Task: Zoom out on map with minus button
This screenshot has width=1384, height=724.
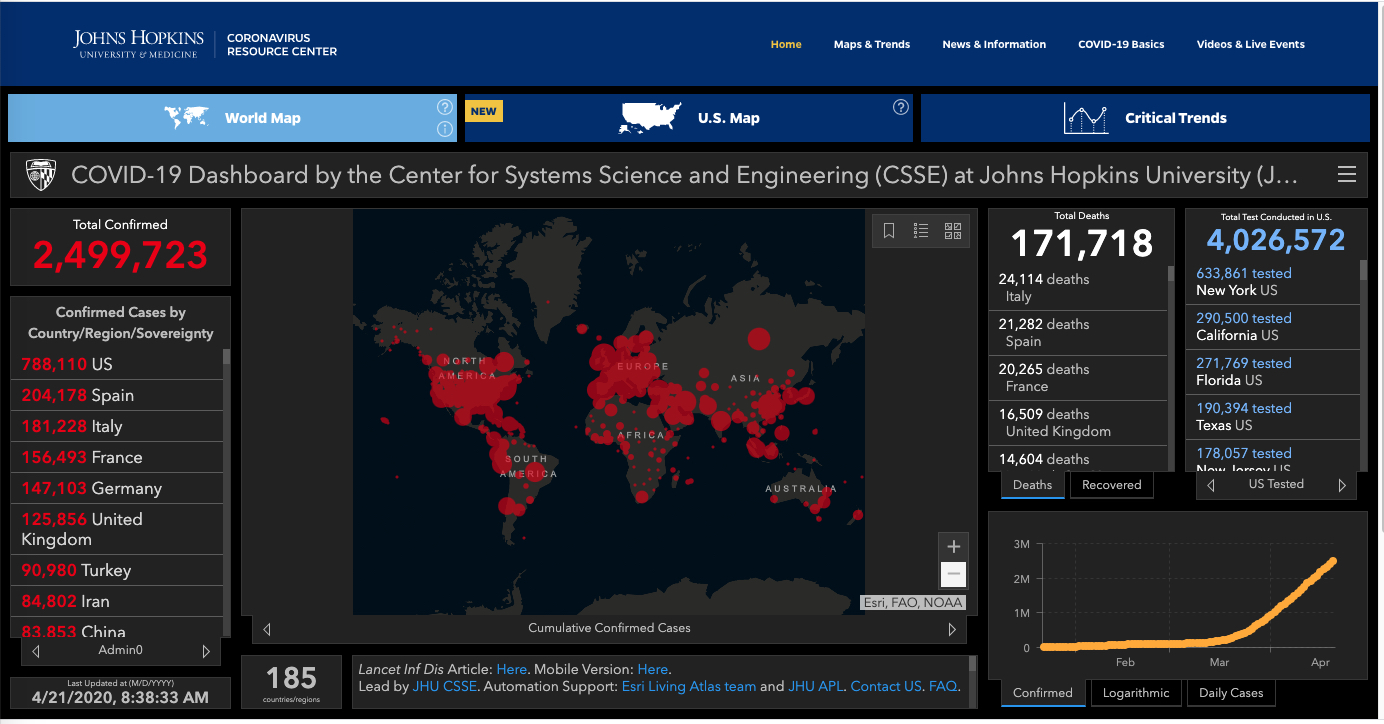Action: click(953, 574)
